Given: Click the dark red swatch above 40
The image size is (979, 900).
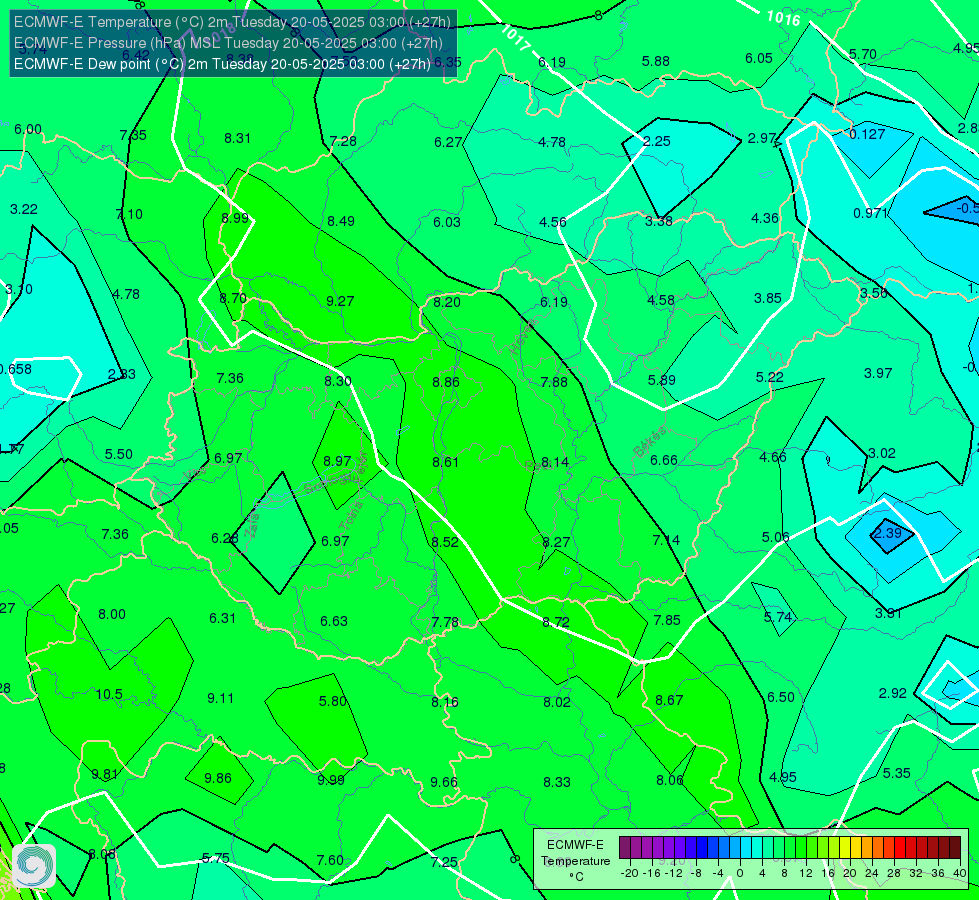Looking at the screenshot, I should (x=955, y=848).
